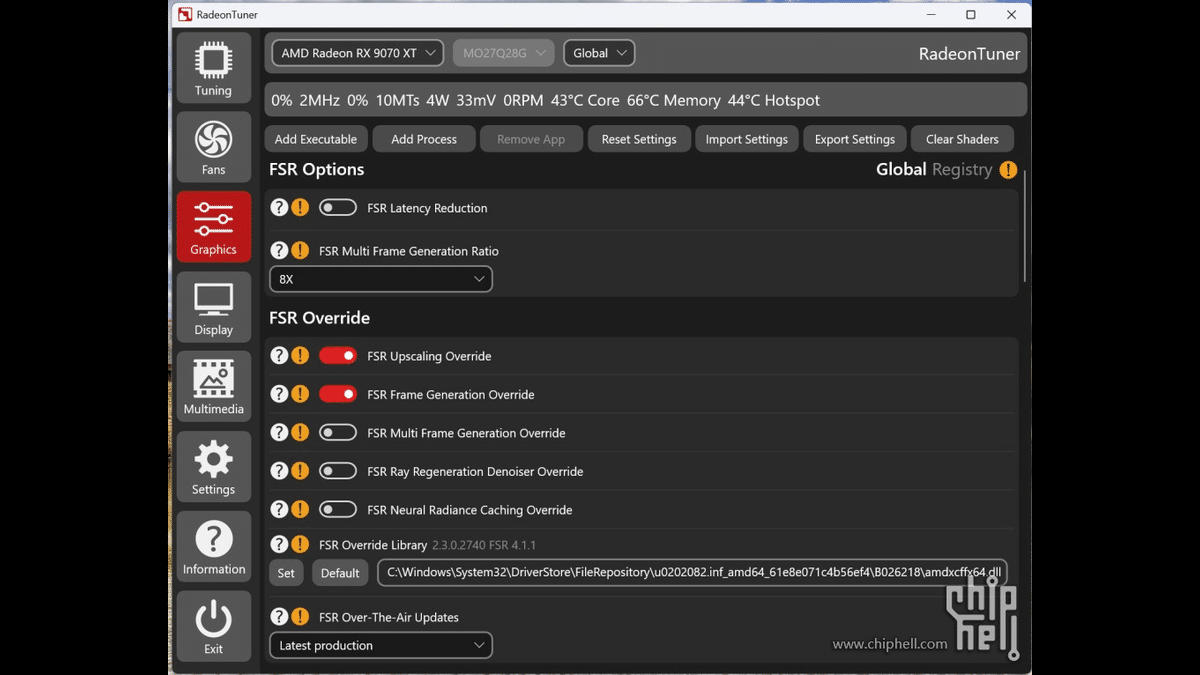Click warning icon for FSR Upscaling Override
This screenshot has width=1200, height=675.
point(300,355)
